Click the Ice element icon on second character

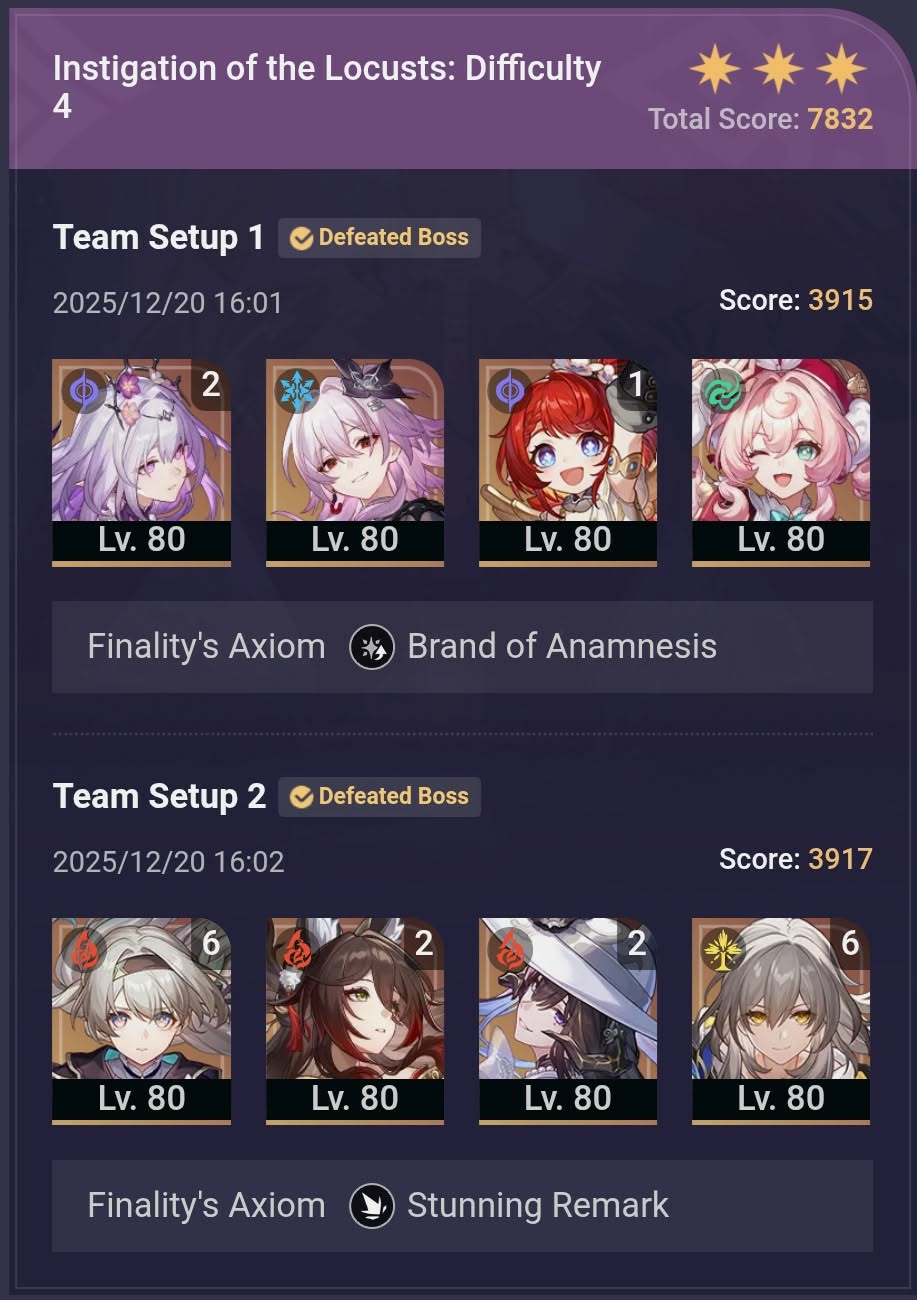click(297, 390)
